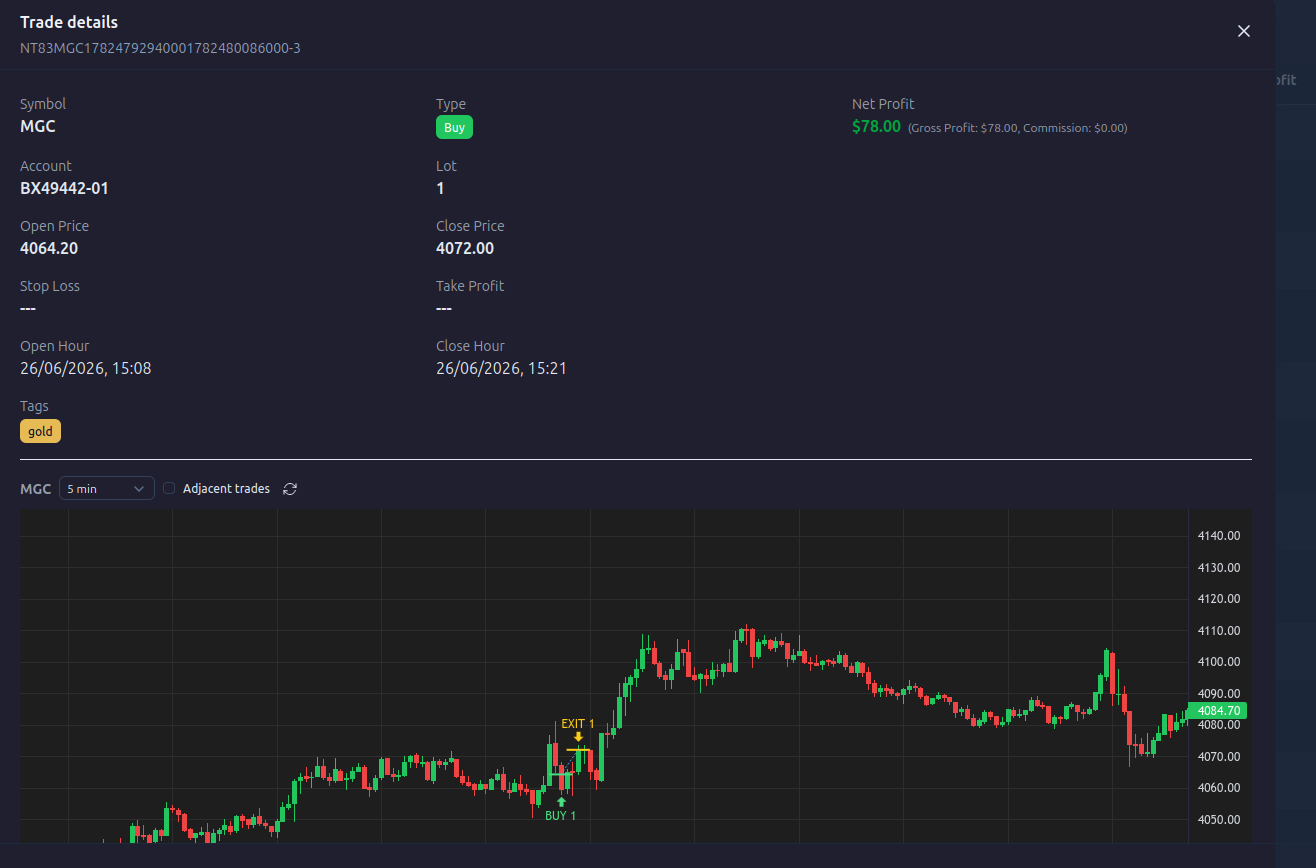Close the Trade details dialog
Viewport: 1316px width, 868px height.
click(1244, 31)
